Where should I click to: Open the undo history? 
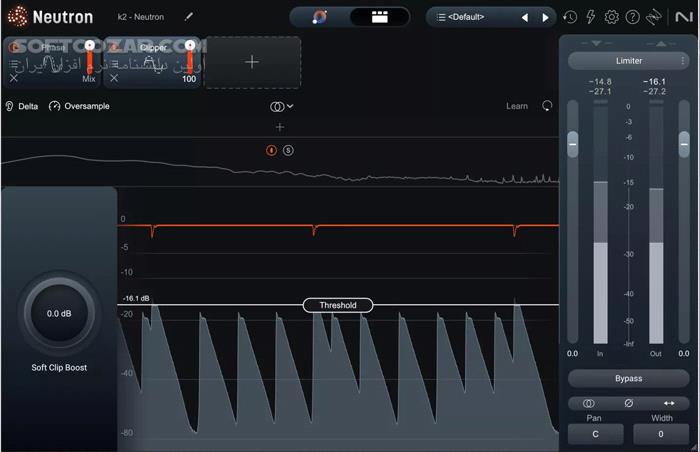click(x=570, y=17)
